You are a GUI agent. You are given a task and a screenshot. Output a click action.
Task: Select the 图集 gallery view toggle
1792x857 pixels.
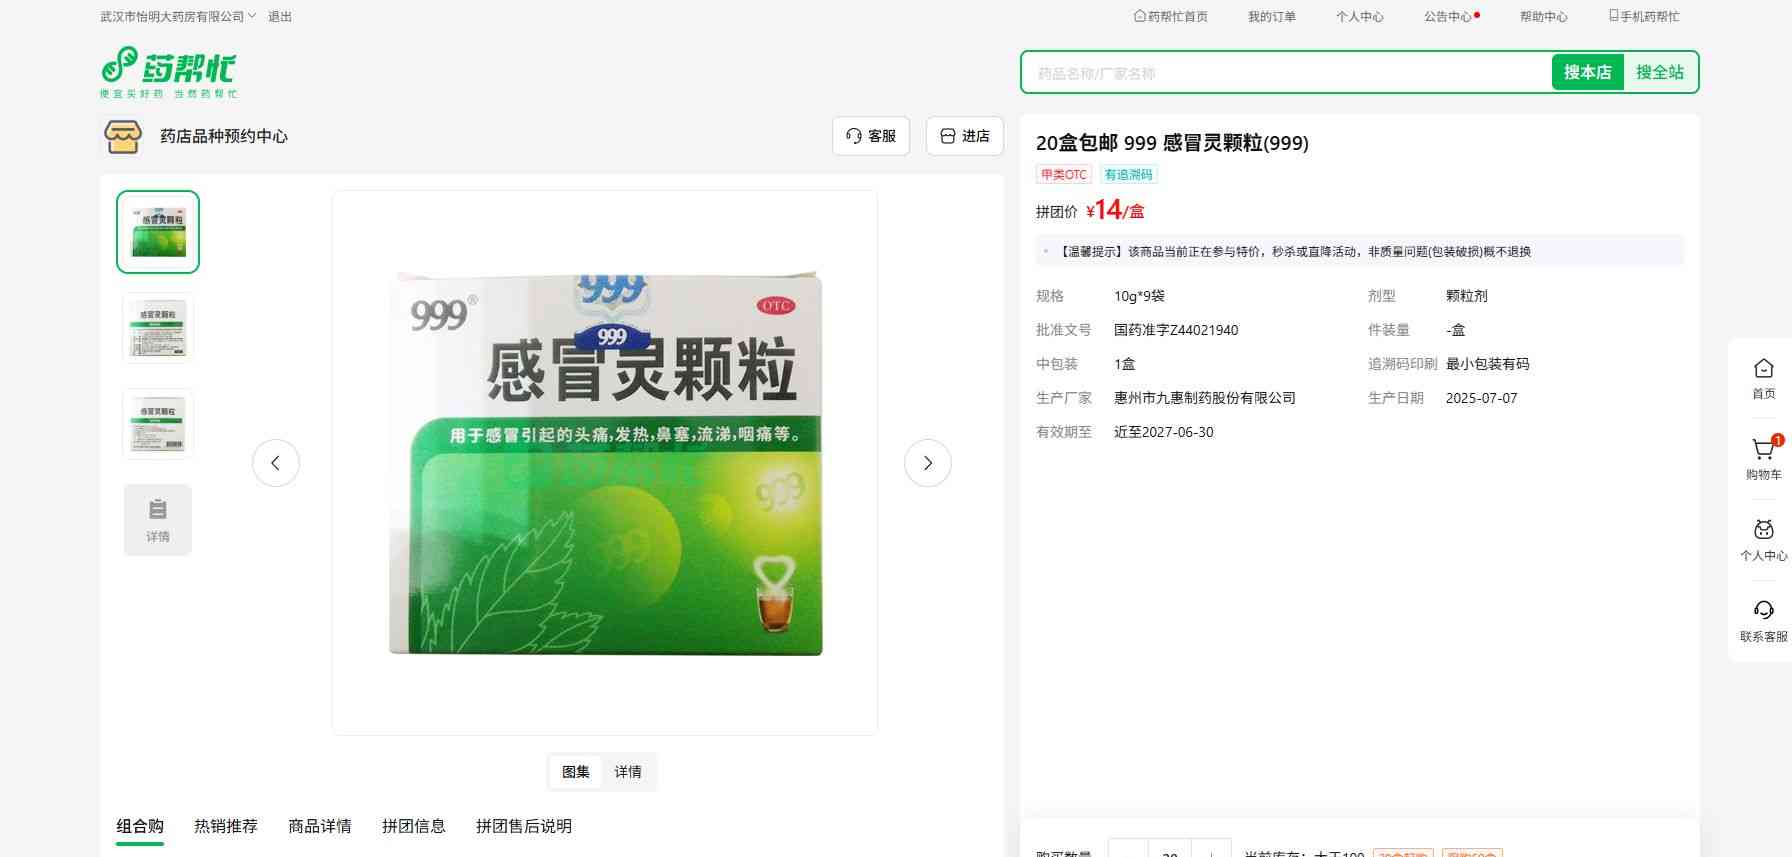[x=576, y=772]
